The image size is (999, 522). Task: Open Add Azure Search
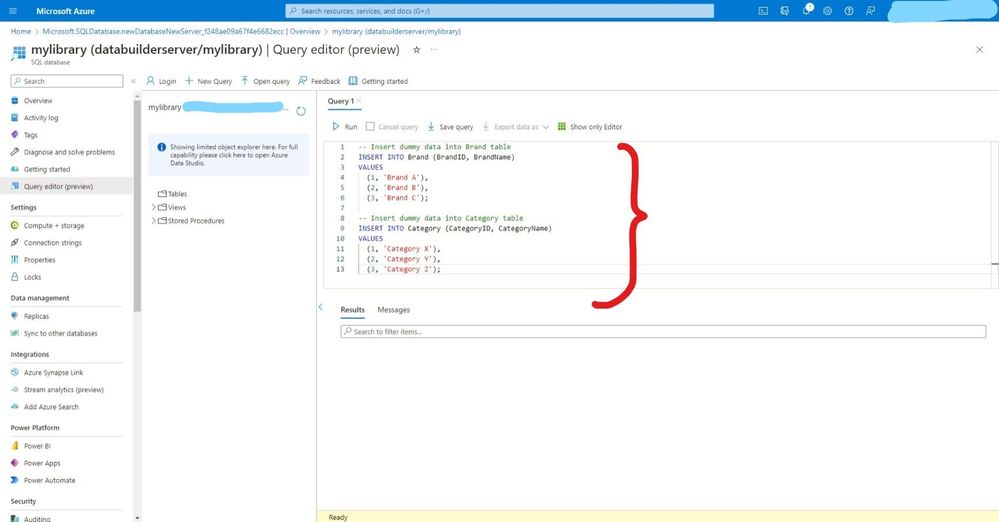click(51, 407)
